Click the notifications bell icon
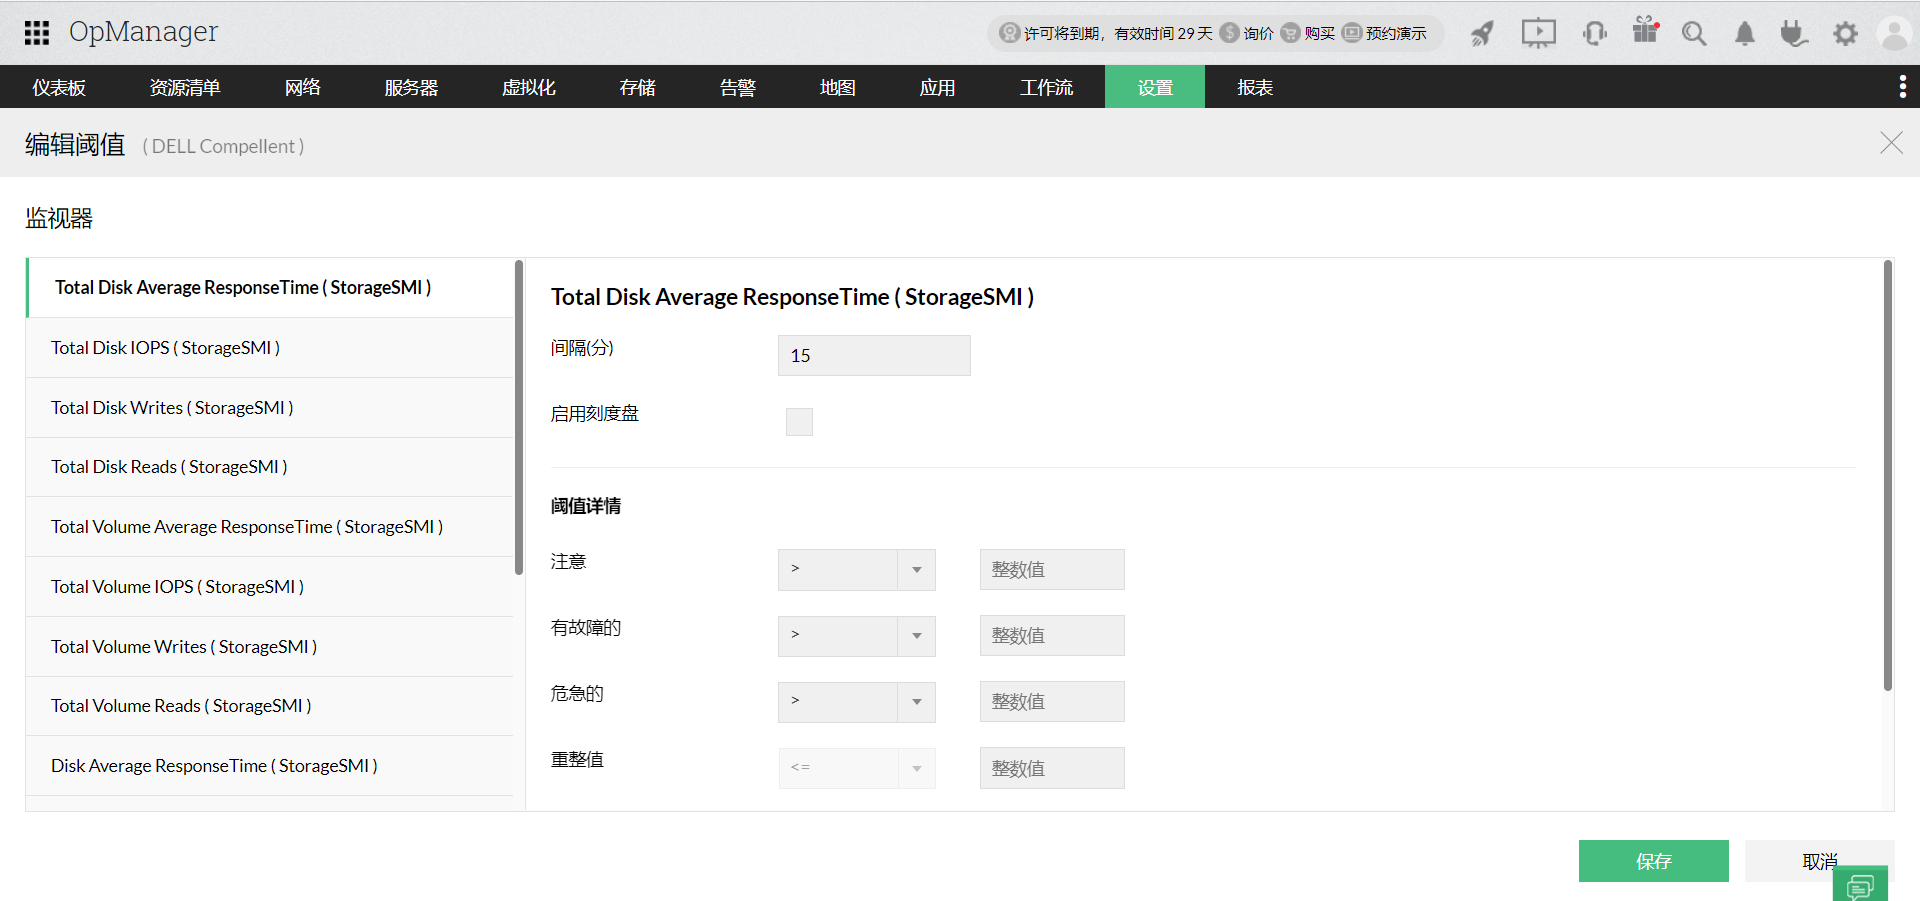 click(x=1744, y=33)
